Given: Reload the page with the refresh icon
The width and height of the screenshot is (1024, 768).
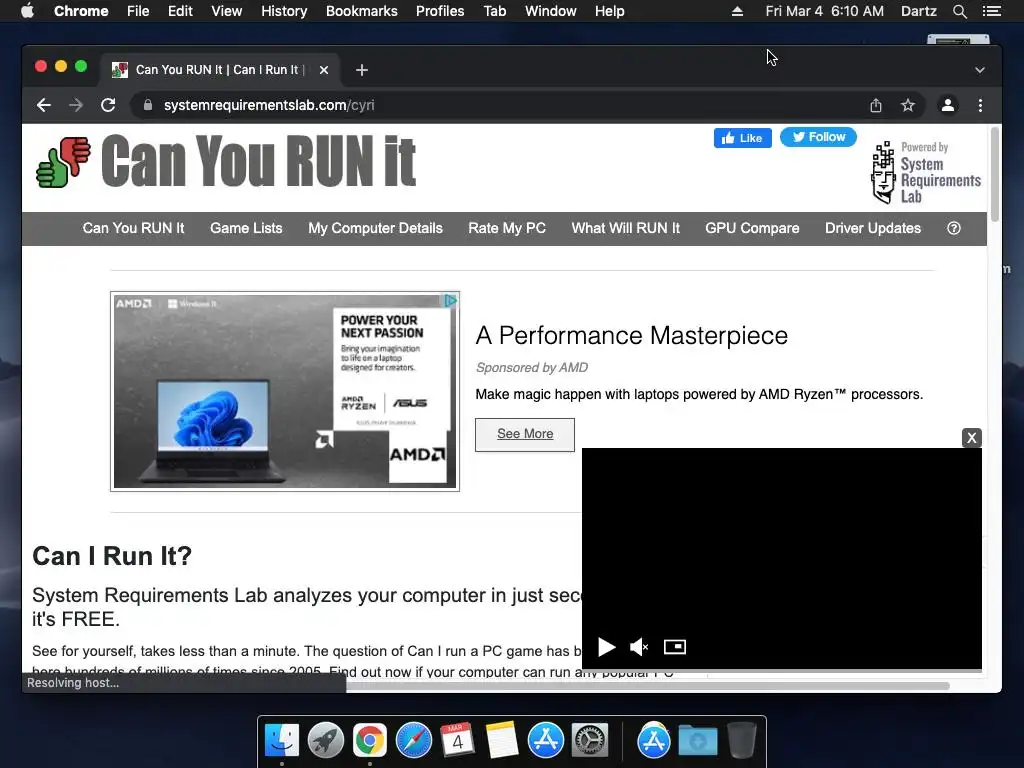Looking at the screenshot, I should [x=108, y=105].
